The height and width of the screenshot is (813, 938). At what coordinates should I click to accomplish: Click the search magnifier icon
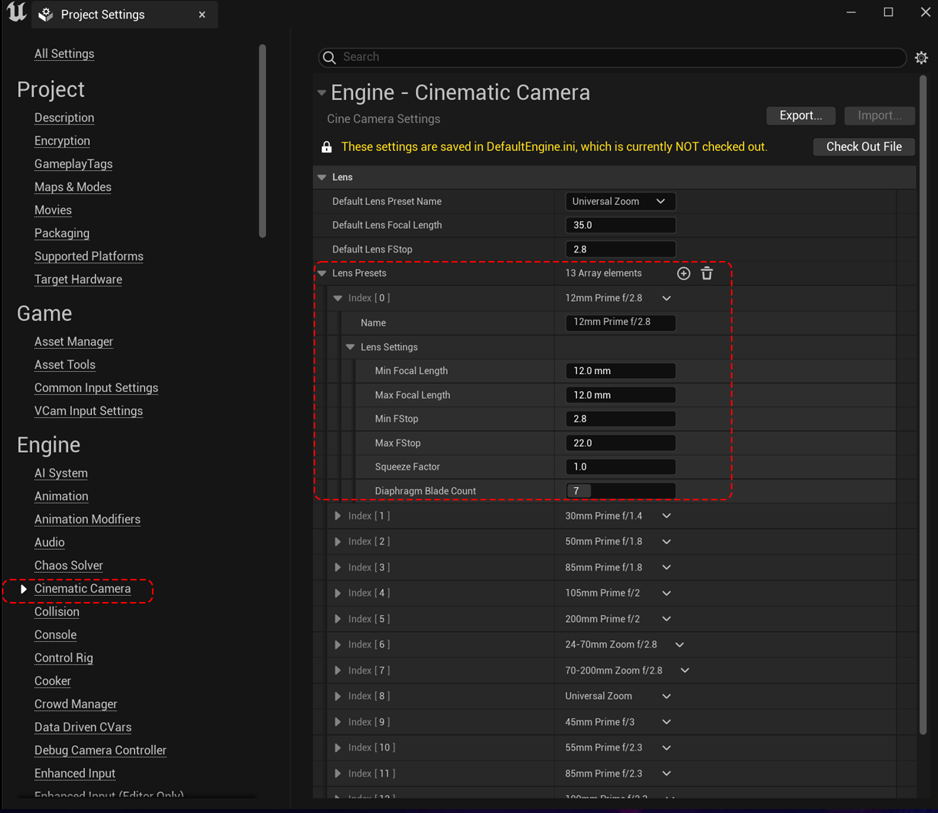[329, 57]
